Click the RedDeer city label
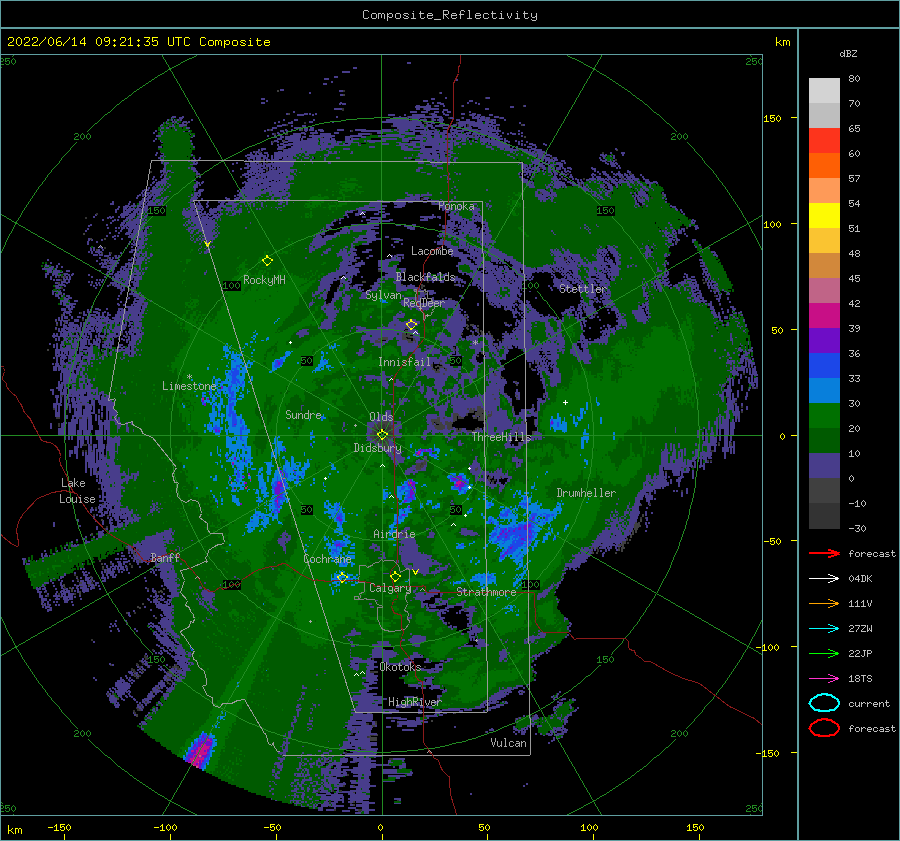 (424, 303)
